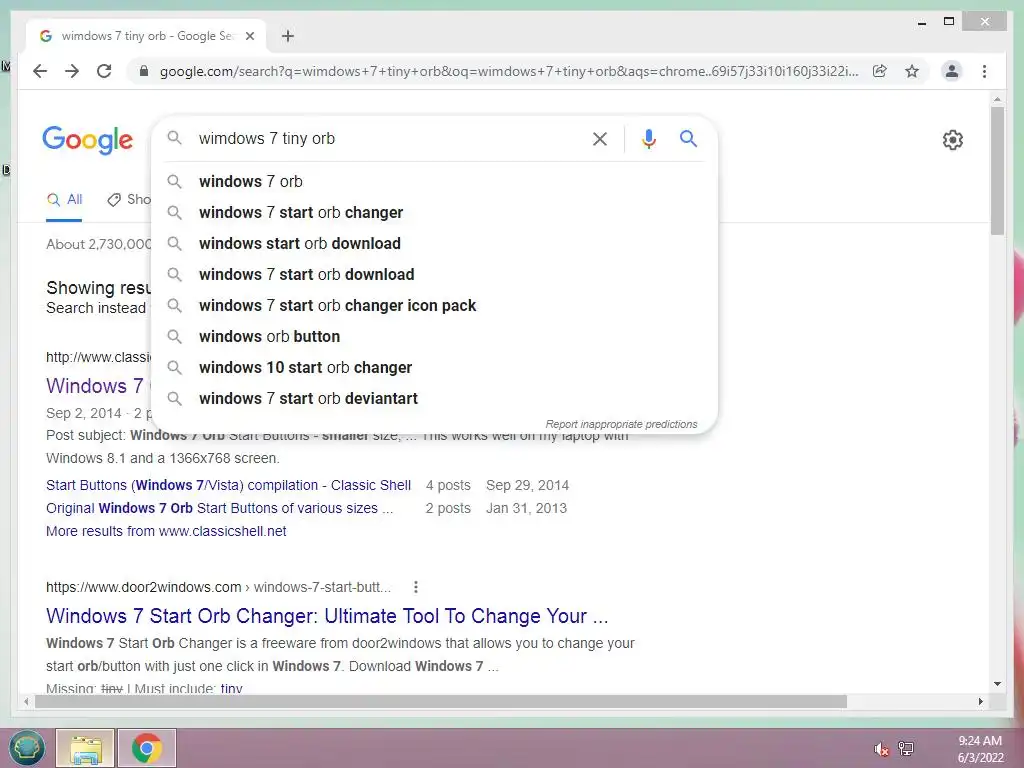Choose suggestion 'windows 7 start orb changer'
This screenshot has width=1024, height=768.
[x=434, y=212]
